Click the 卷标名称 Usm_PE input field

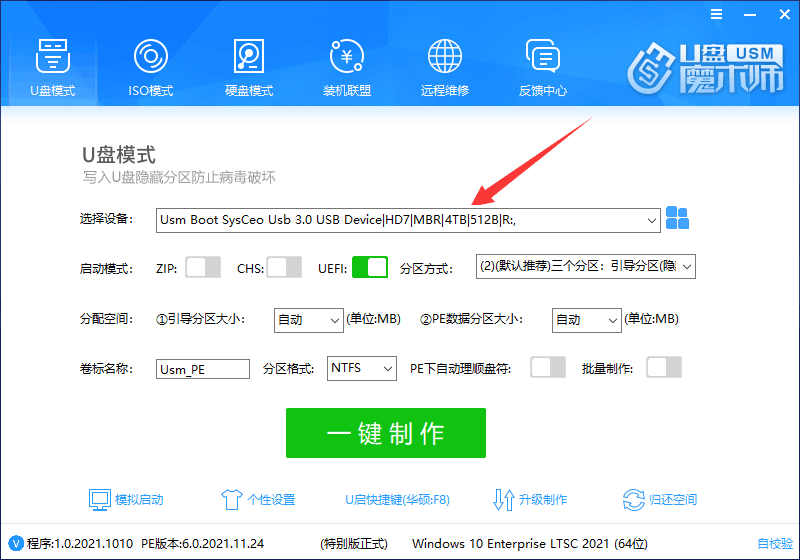point(203,369)
